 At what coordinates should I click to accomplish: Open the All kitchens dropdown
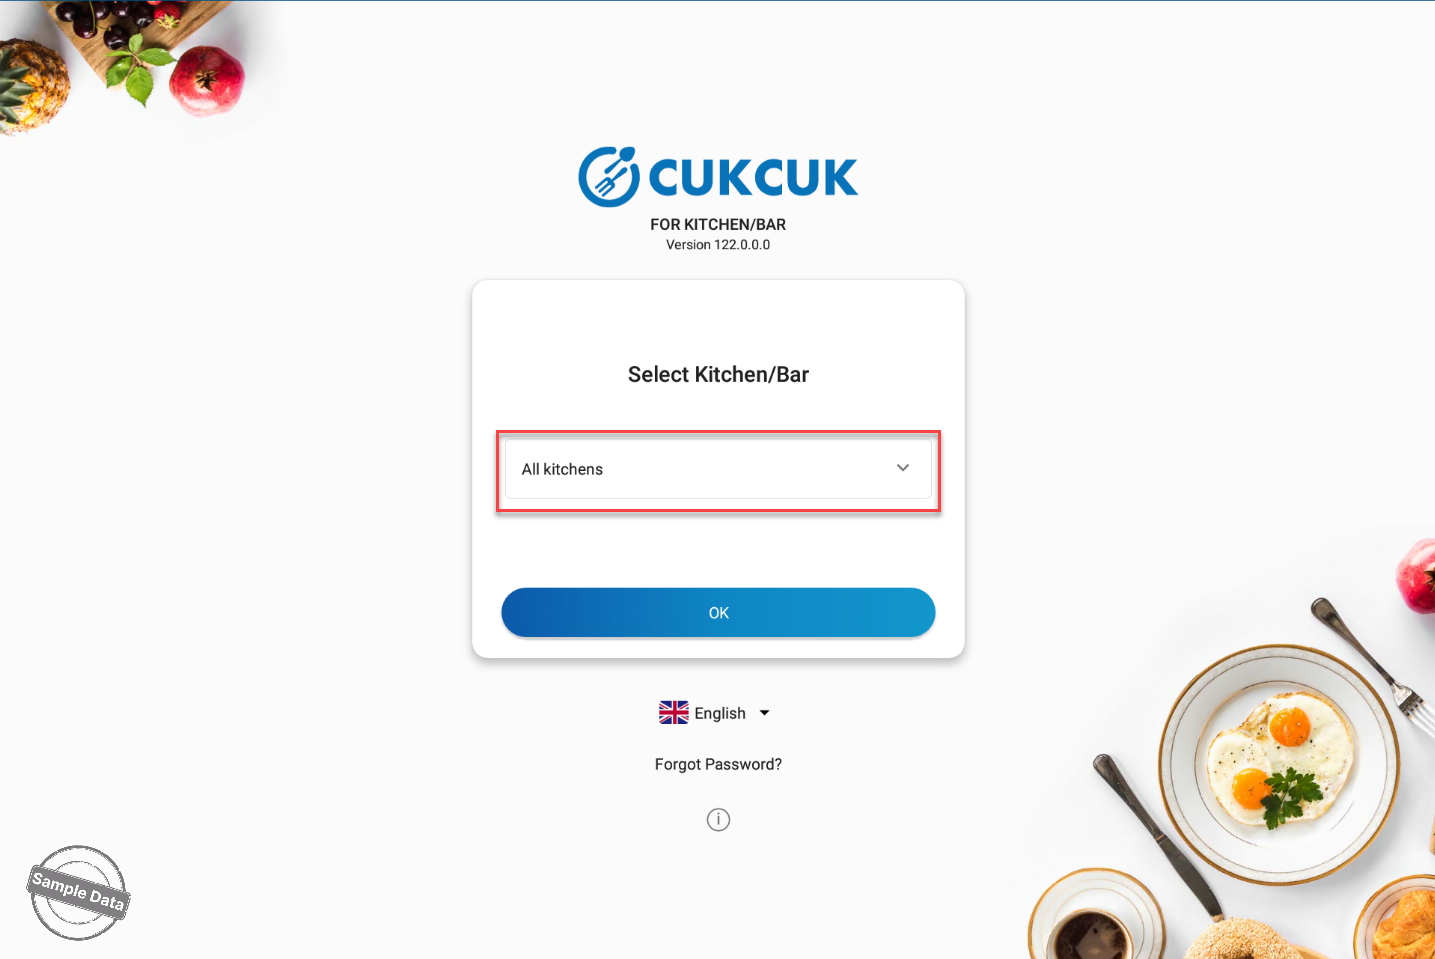tap(718, 469)
